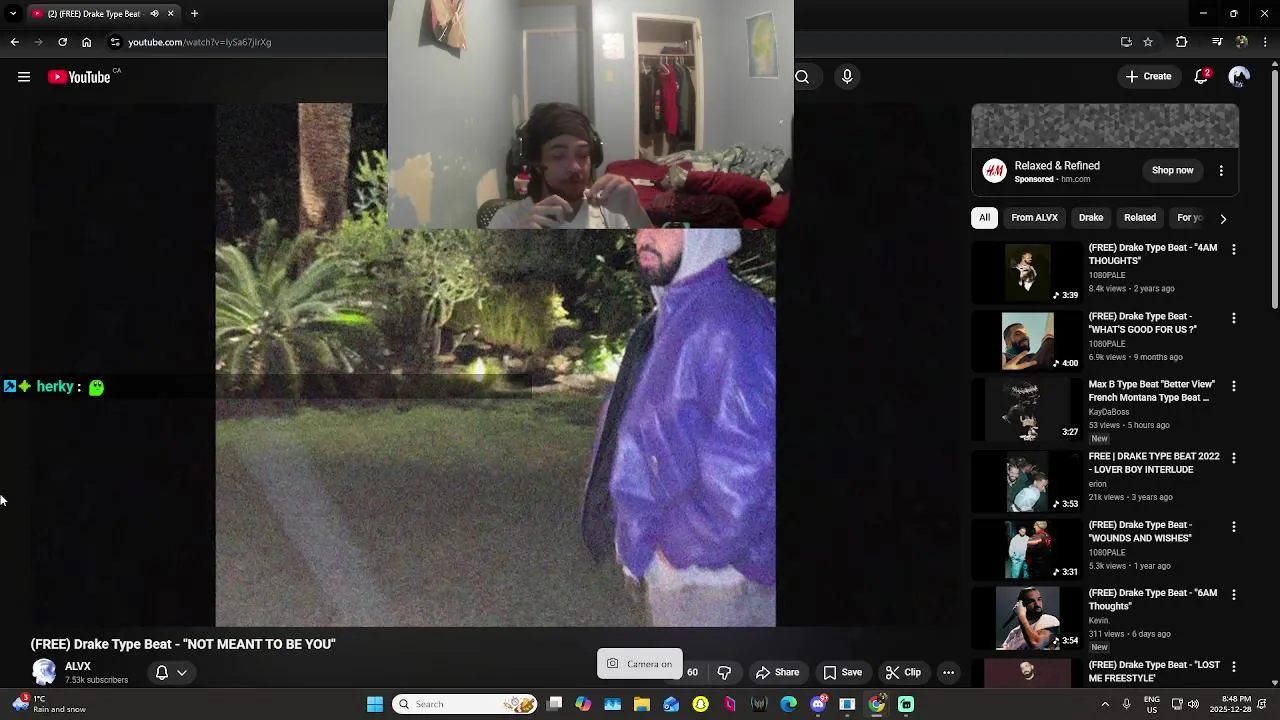Click the browser home icon
The image size is (1280, 720).
[86, 42]
